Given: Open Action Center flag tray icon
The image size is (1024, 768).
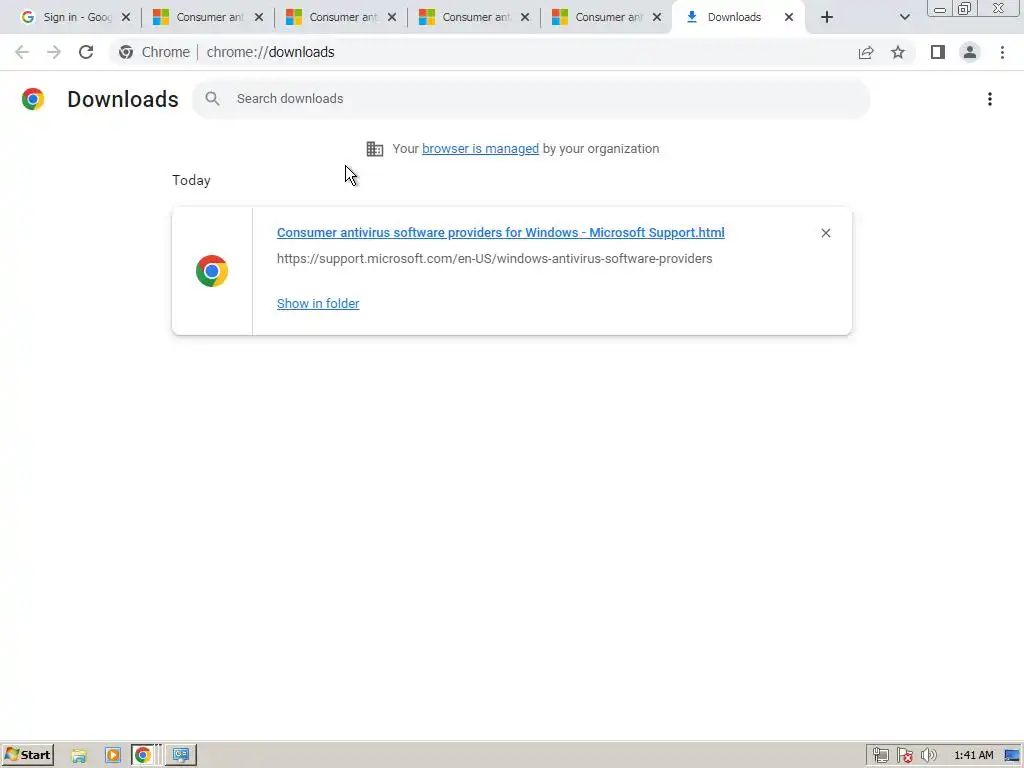Looking at the screenshot, I should 904,756.
